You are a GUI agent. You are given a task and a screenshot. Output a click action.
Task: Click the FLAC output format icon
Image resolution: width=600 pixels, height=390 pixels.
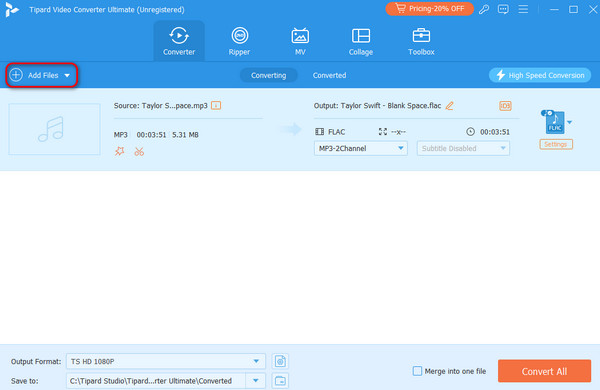coord(554,122)
